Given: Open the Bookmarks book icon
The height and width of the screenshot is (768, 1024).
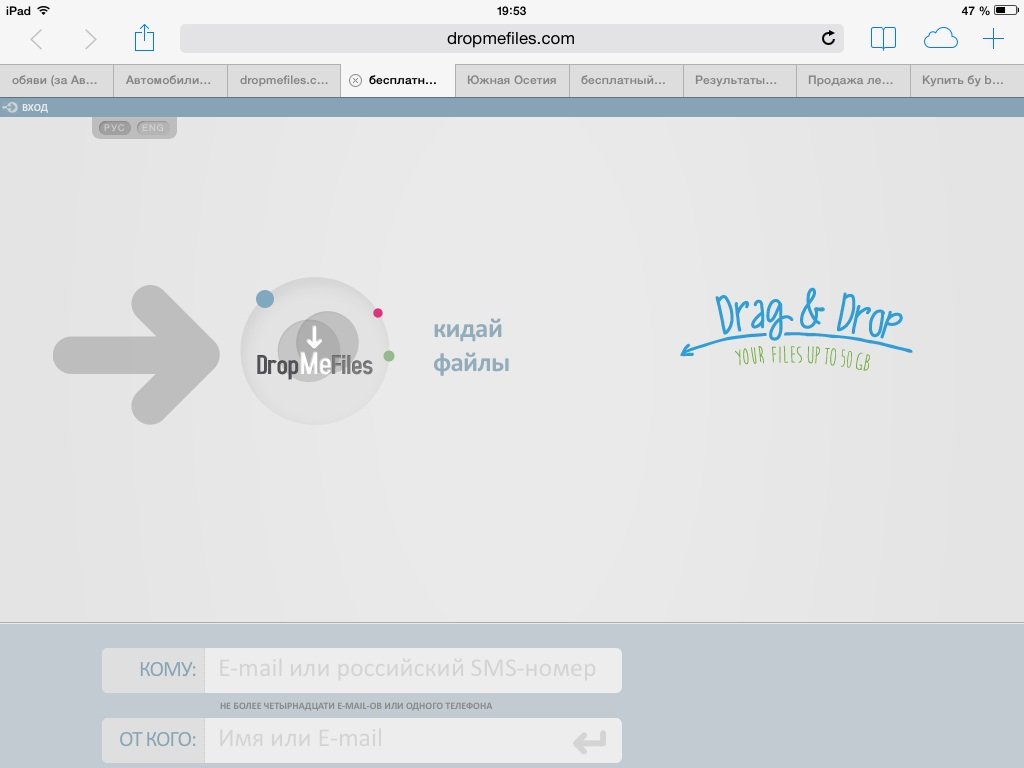Looking at the screenshot, I should pyautogui.click(x=883, y=39).
